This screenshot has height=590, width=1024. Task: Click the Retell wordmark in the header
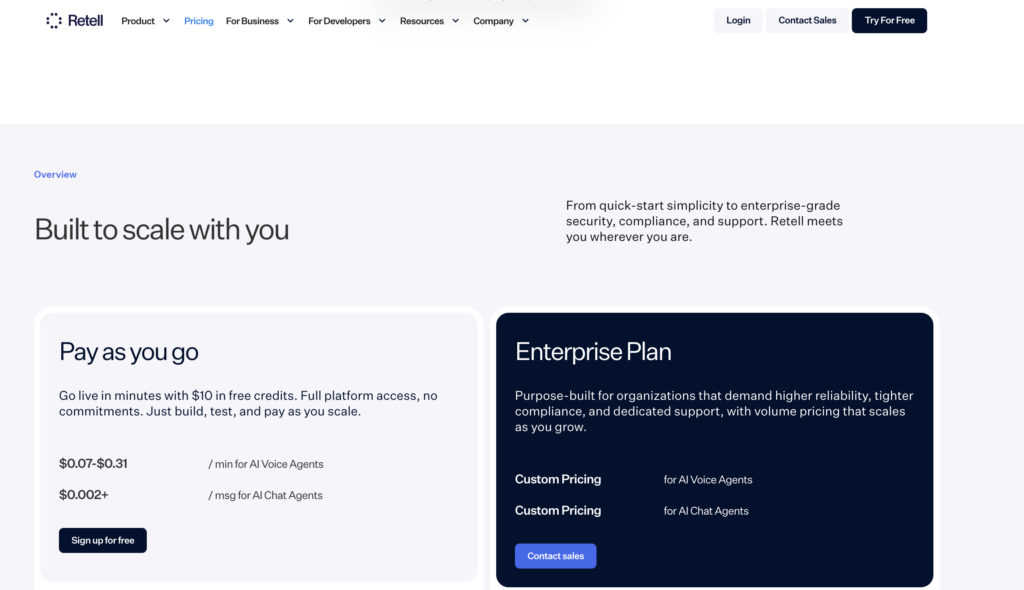click(x=85, y=20)
